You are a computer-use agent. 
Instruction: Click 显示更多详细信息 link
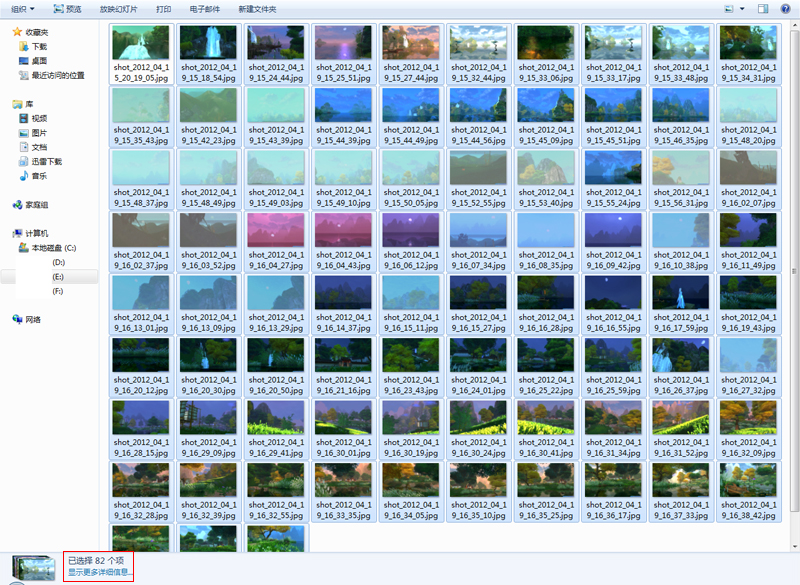click(98, 572)
